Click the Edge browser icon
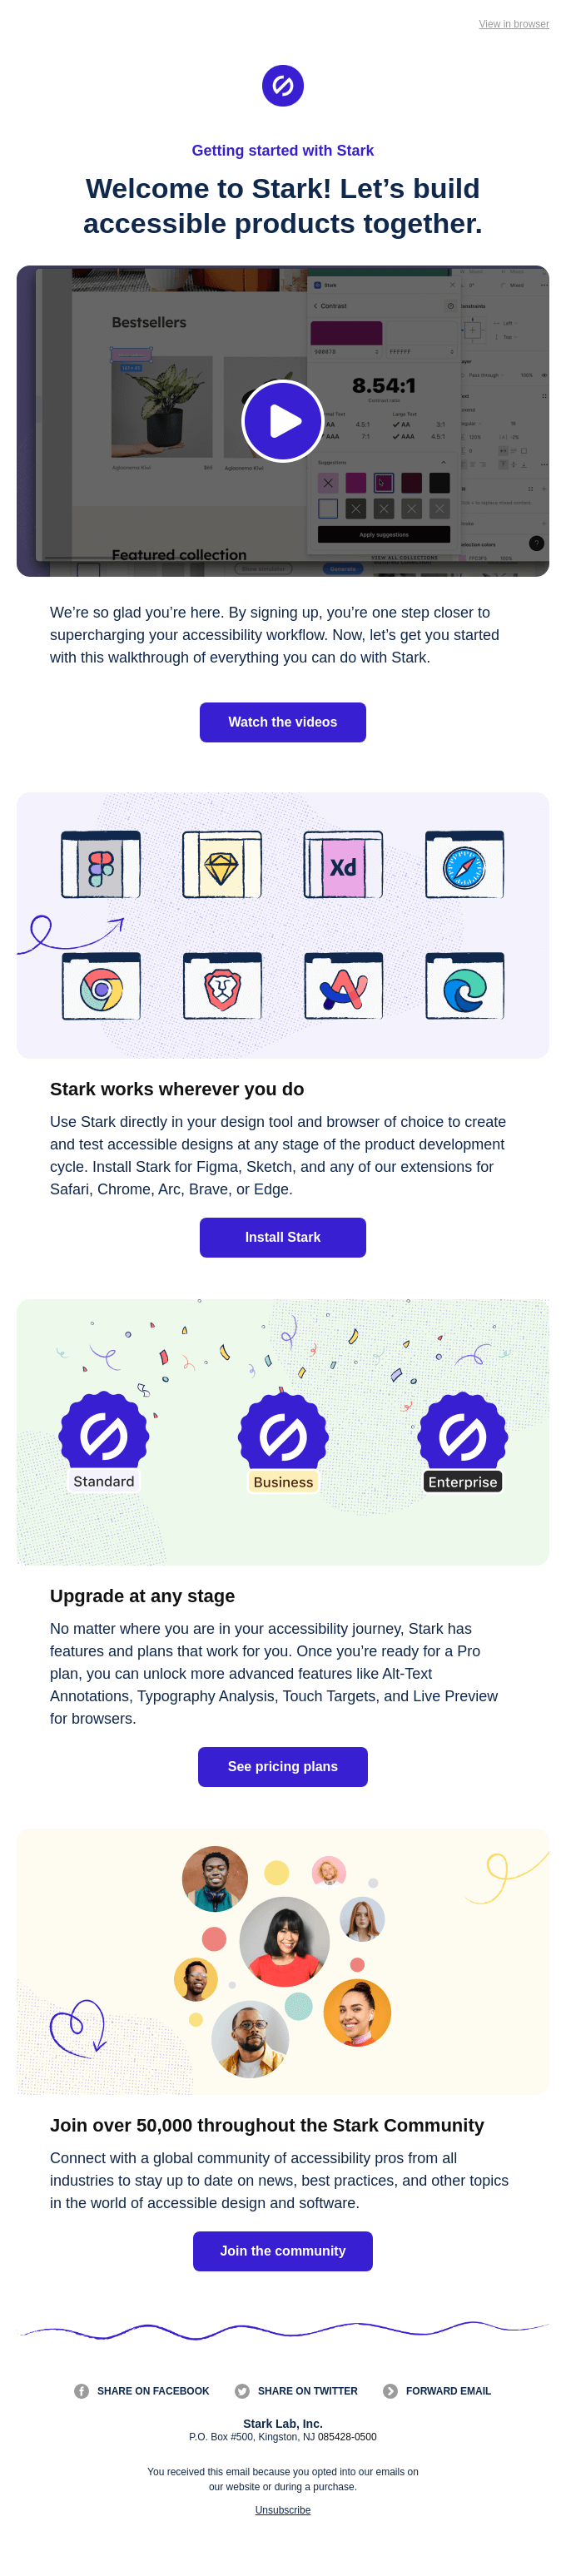This screenshot has width=566, height=2576. (464, 988)
